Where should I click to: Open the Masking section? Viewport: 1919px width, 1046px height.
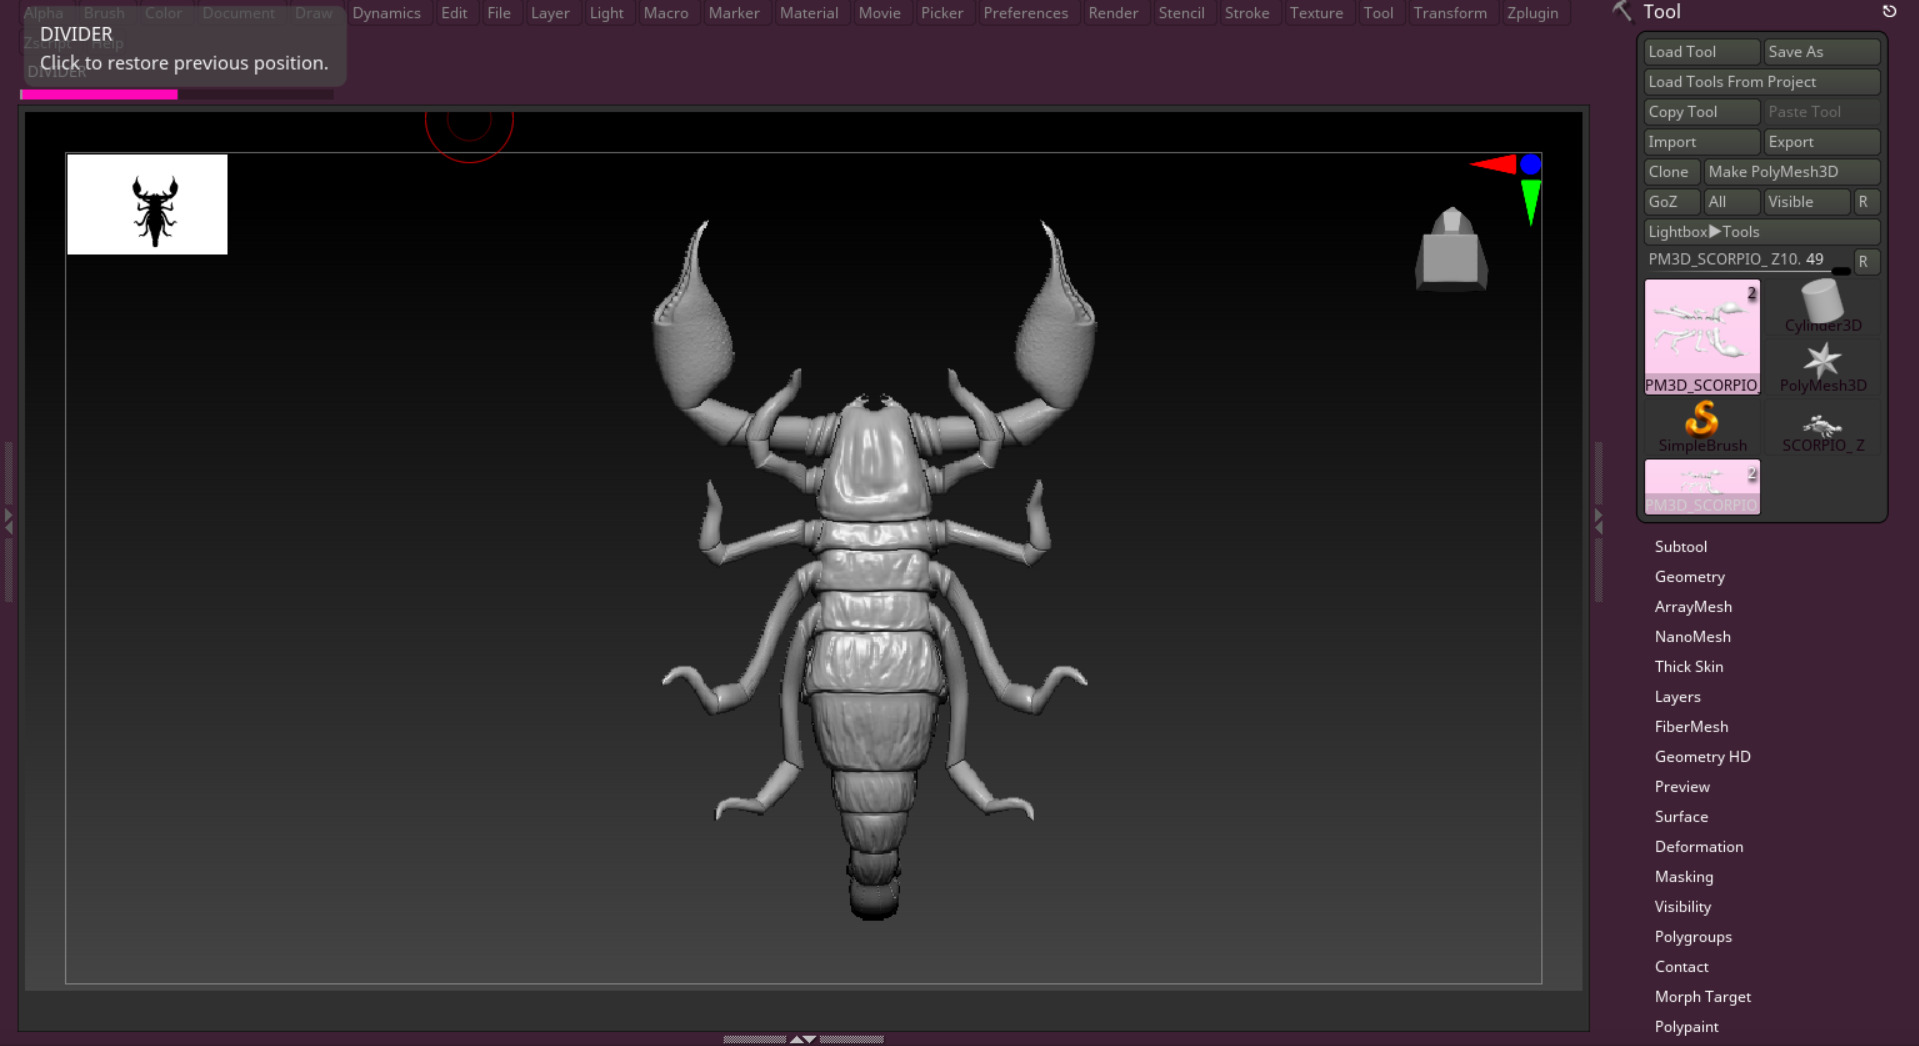pos(1683,876)
